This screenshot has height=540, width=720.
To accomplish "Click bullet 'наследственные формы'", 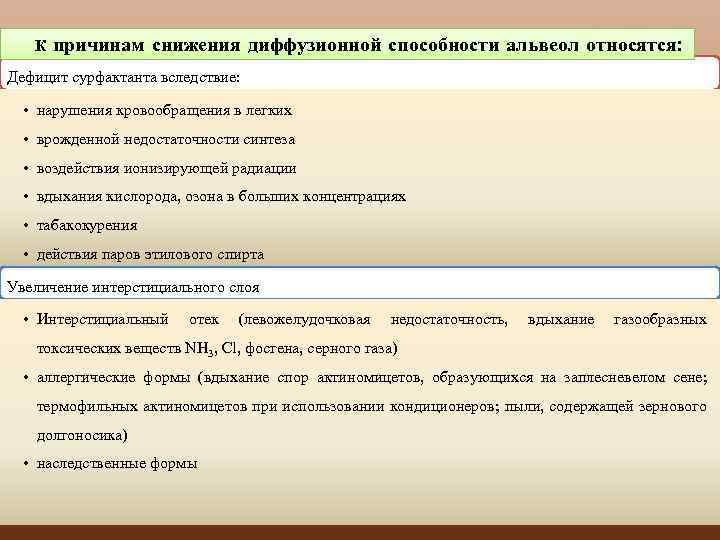I will (117, 464).
